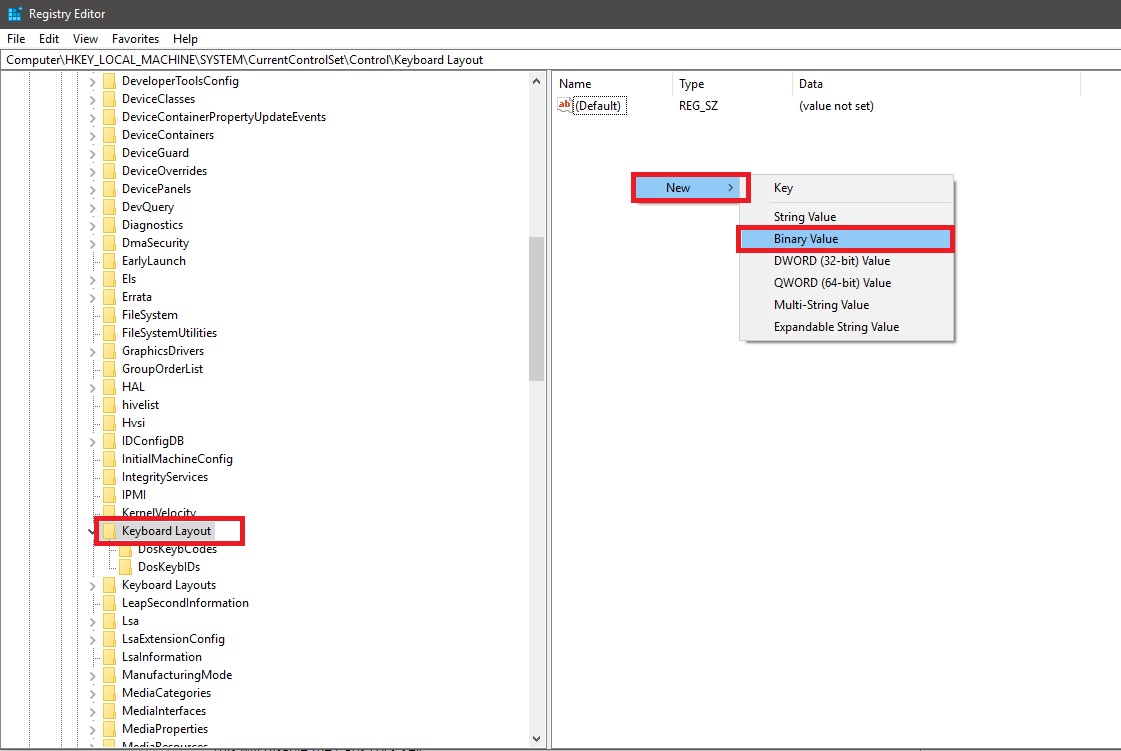Click the Keyboard Layout key folder icon
Screen dimensions: 1121x751
point(109,531)
